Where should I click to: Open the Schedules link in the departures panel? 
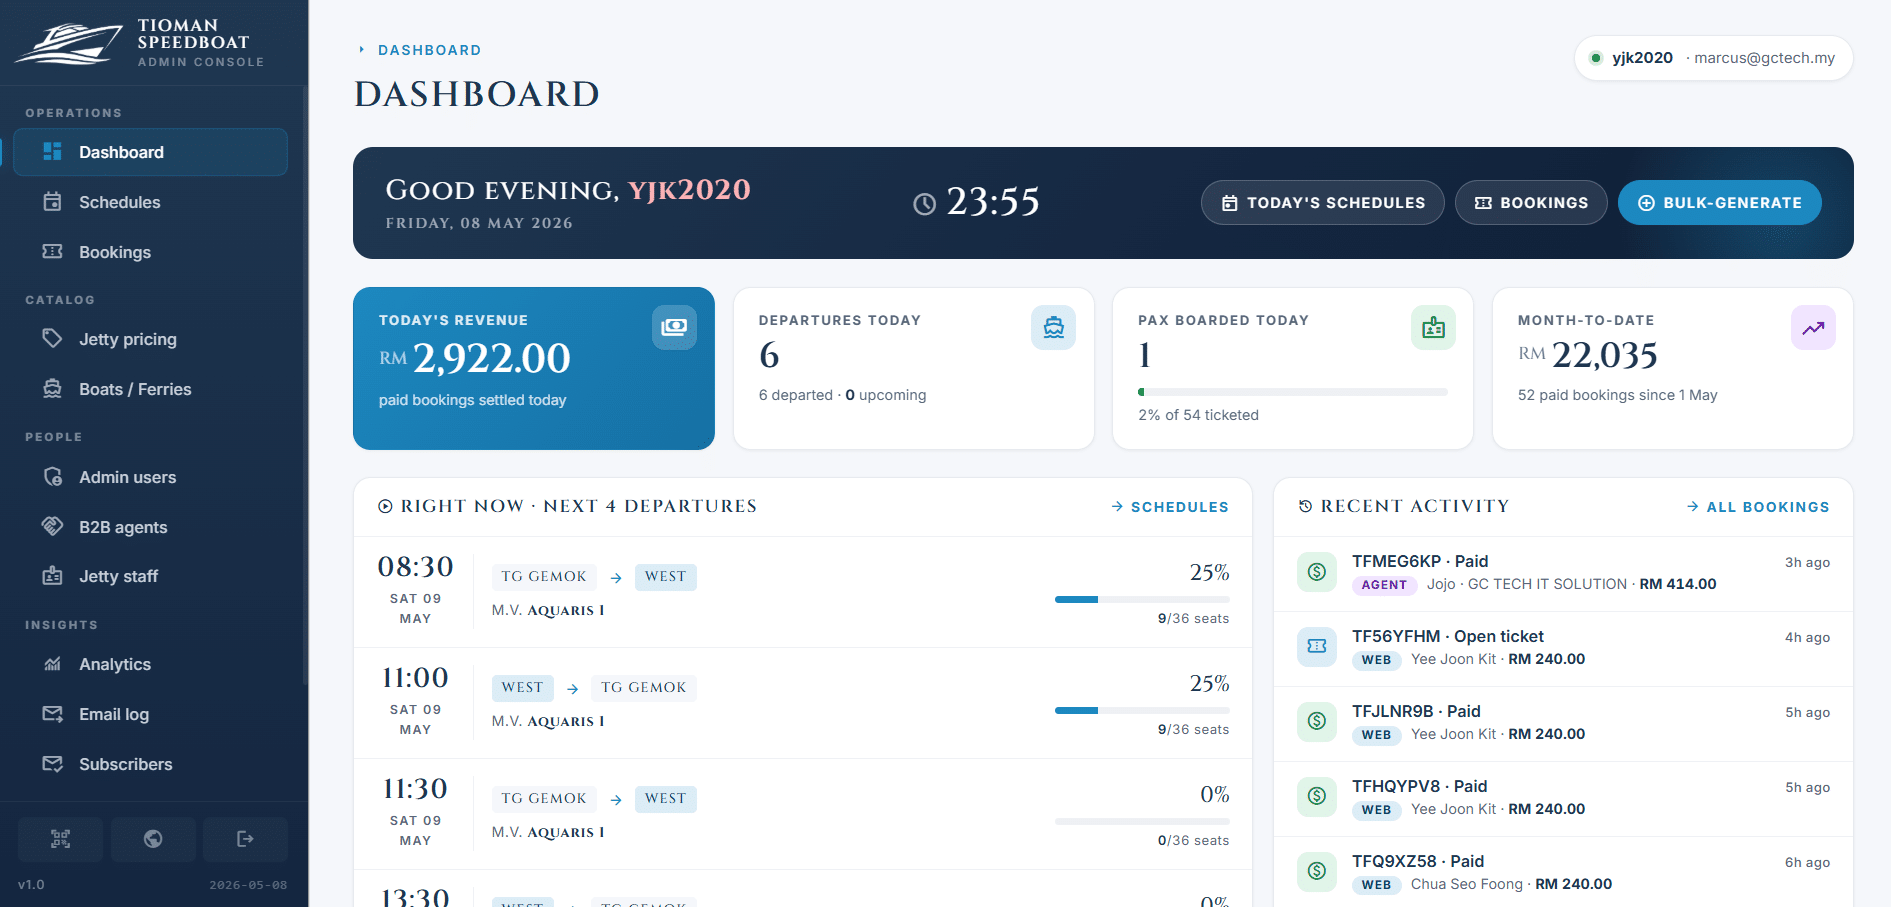(x=1170, y=507)
